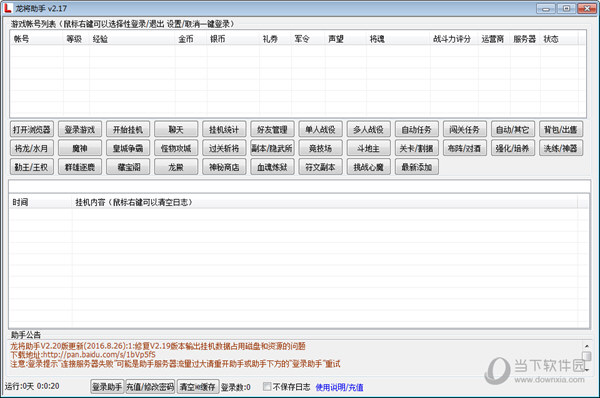Image resolution: width=600 pixels, height=398 pixels.
Task: Click the 藏宝阁 button
Action: 128,167
